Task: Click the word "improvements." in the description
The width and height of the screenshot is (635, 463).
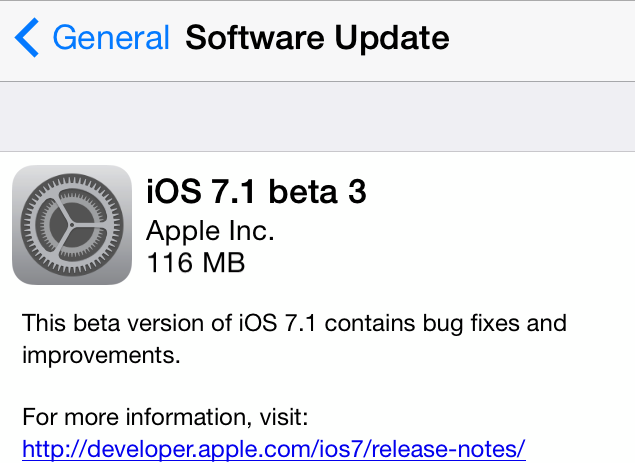Action: coord(91,356)
